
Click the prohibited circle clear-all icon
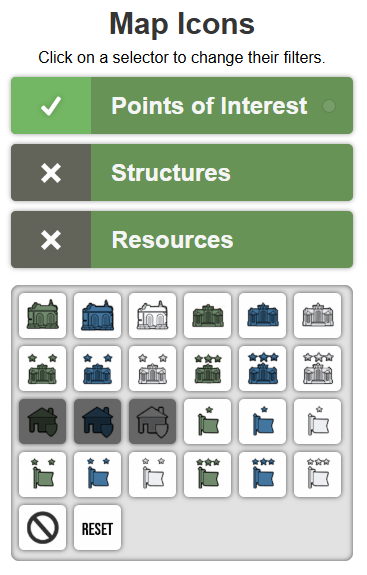click(x=43, y=528)
